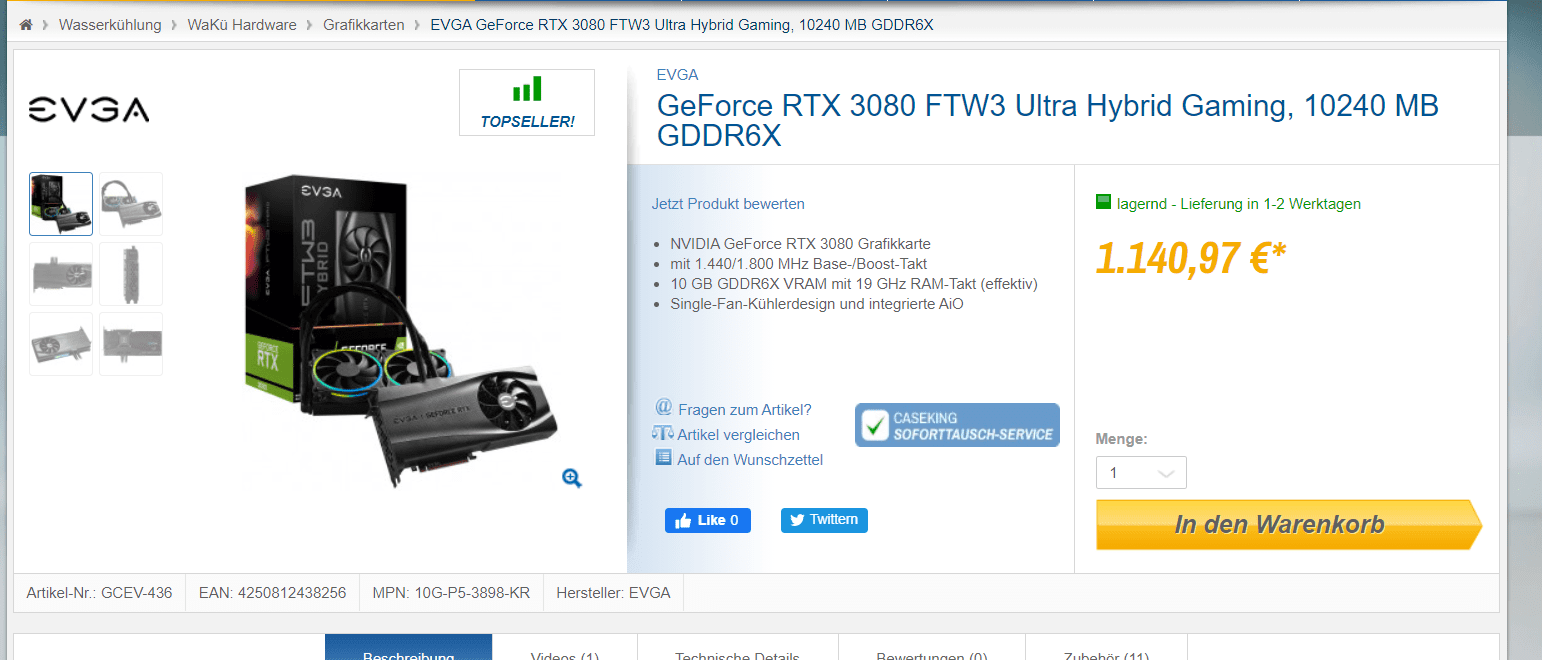1542x660 pixels.
Task: Click the Facebook Like button
Action: (x=708, y=520)
